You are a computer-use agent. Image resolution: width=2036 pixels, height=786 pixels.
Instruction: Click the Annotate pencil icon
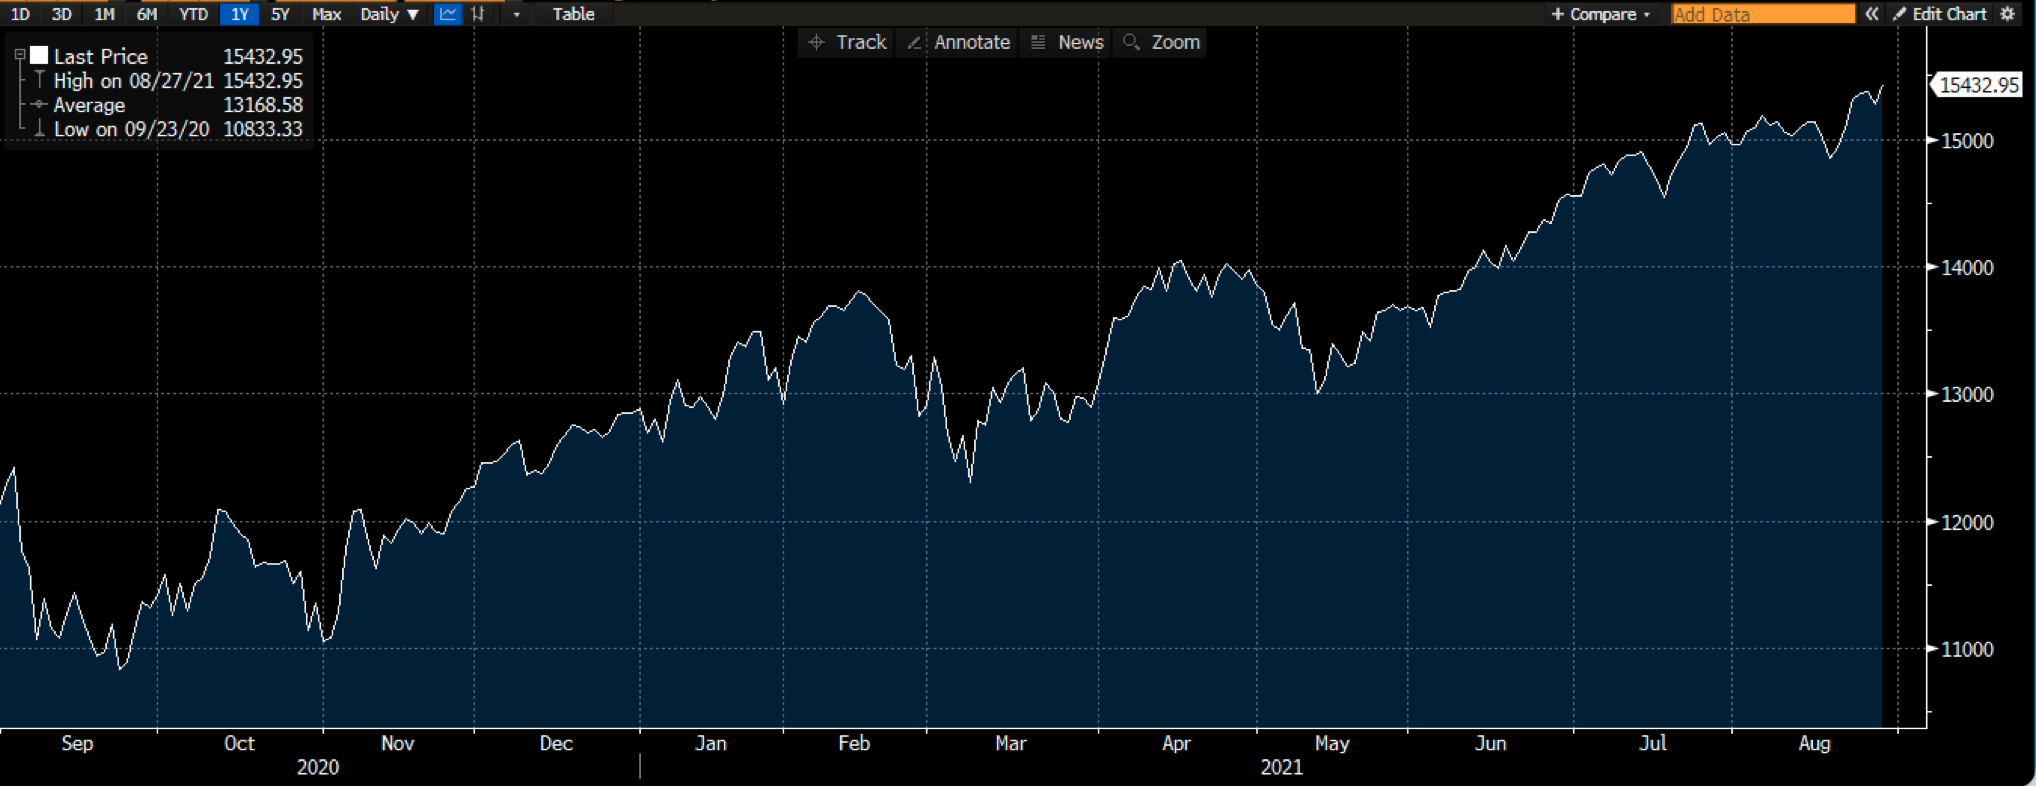click(x=914, y=42)
